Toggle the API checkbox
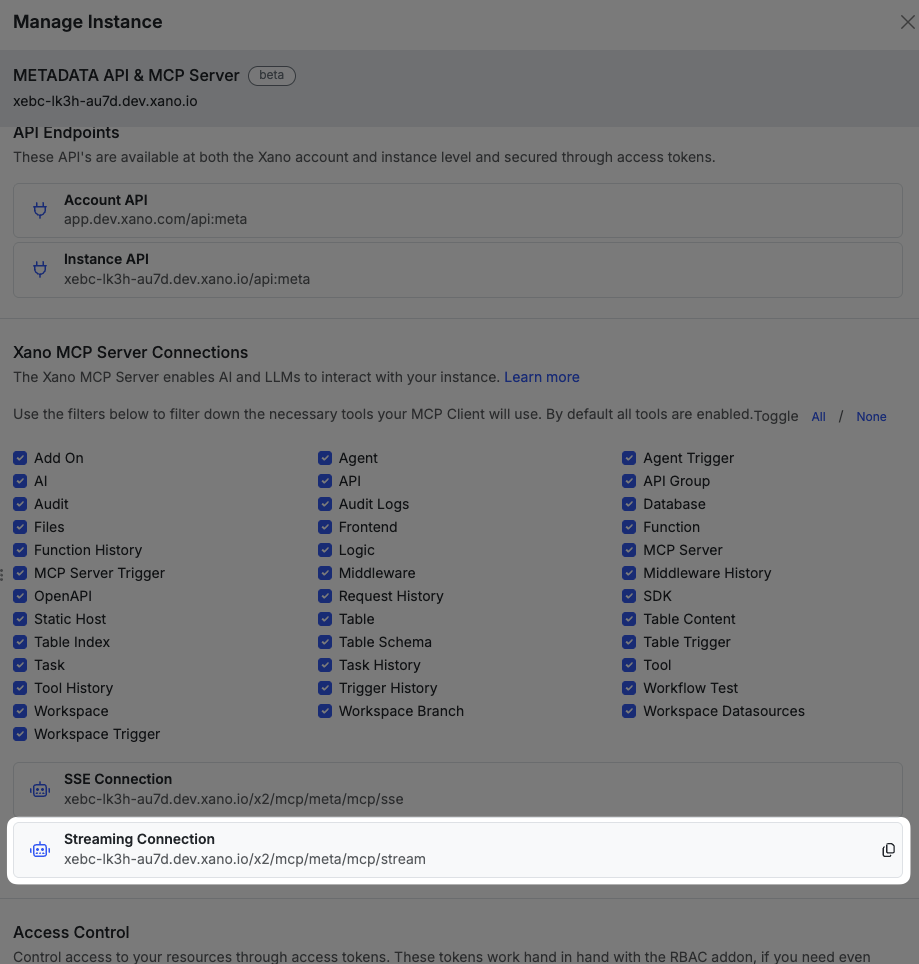Screen dimensions: 919x964 pyautogui.click(x=325, y=481)
